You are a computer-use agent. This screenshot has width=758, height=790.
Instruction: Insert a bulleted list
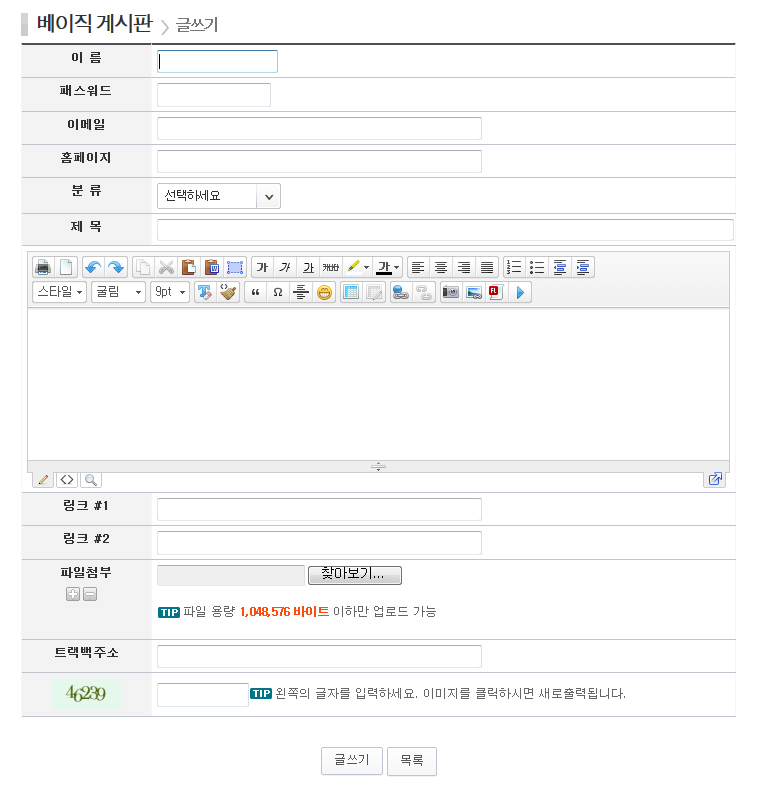[x=537, y=267]
